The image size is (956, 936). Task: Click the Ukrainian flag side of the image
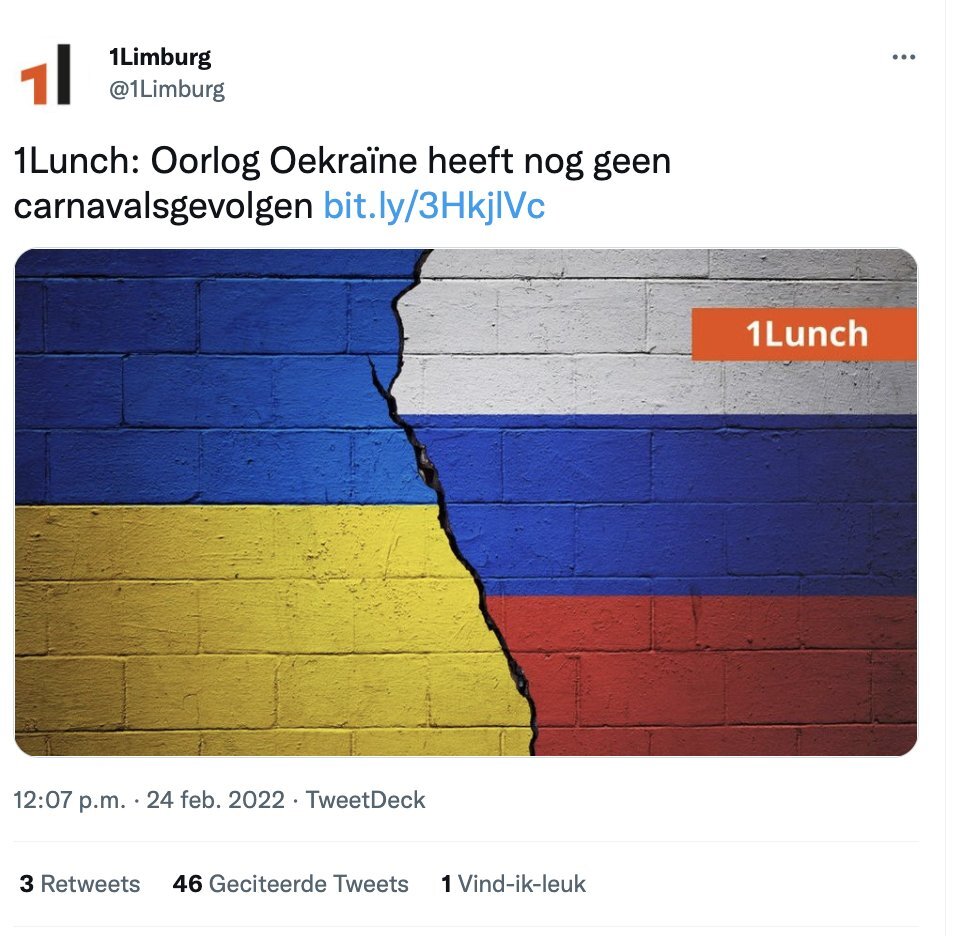coord(200,500)
